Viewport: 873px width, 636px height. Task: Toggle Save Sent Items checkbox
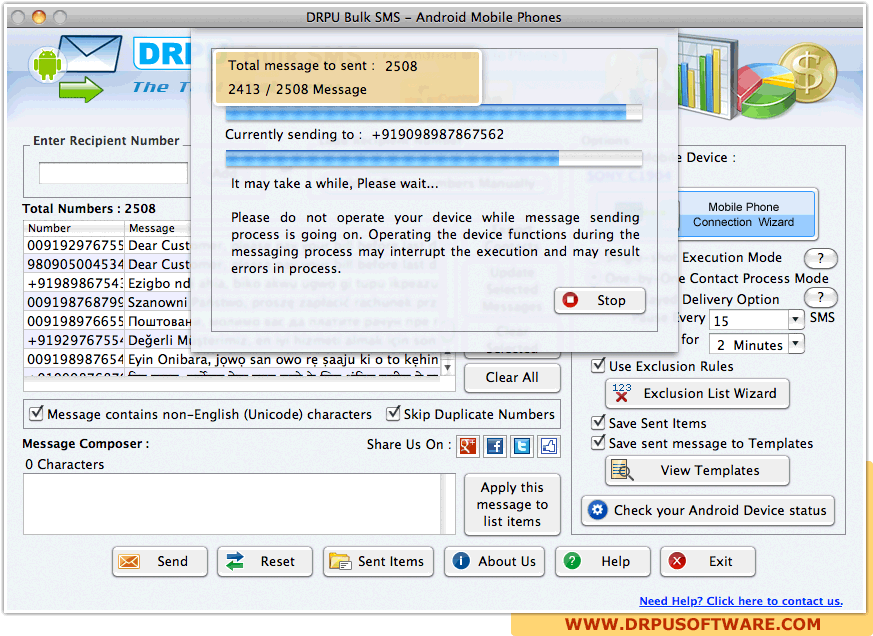[598, 422]
